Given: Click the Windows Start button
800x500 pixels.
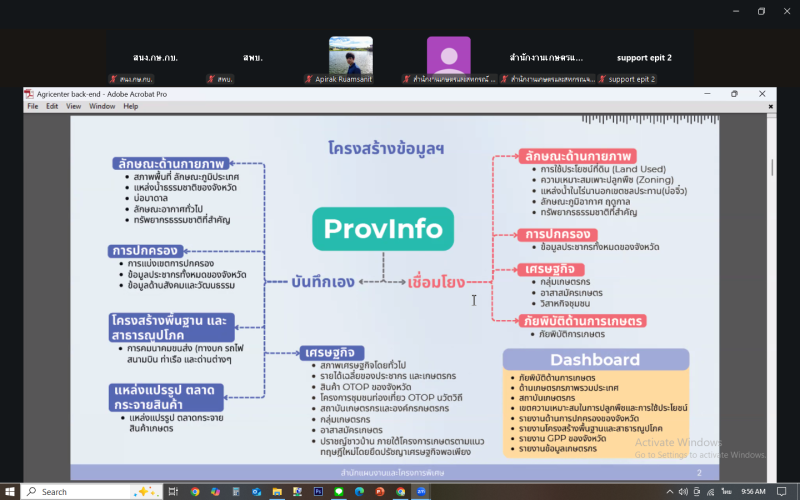Looking at the screenshot, I should pos(10,491).
